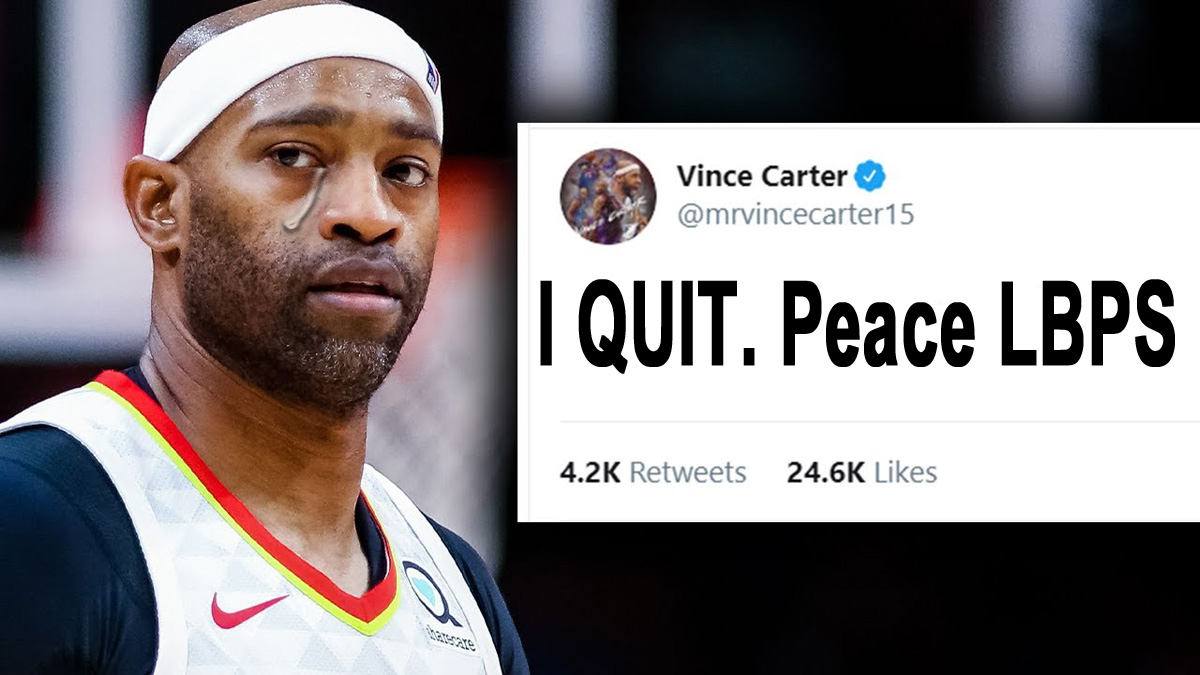Open the Vince Carter display name
The image size is (1200, 675).
click(762, 177)
